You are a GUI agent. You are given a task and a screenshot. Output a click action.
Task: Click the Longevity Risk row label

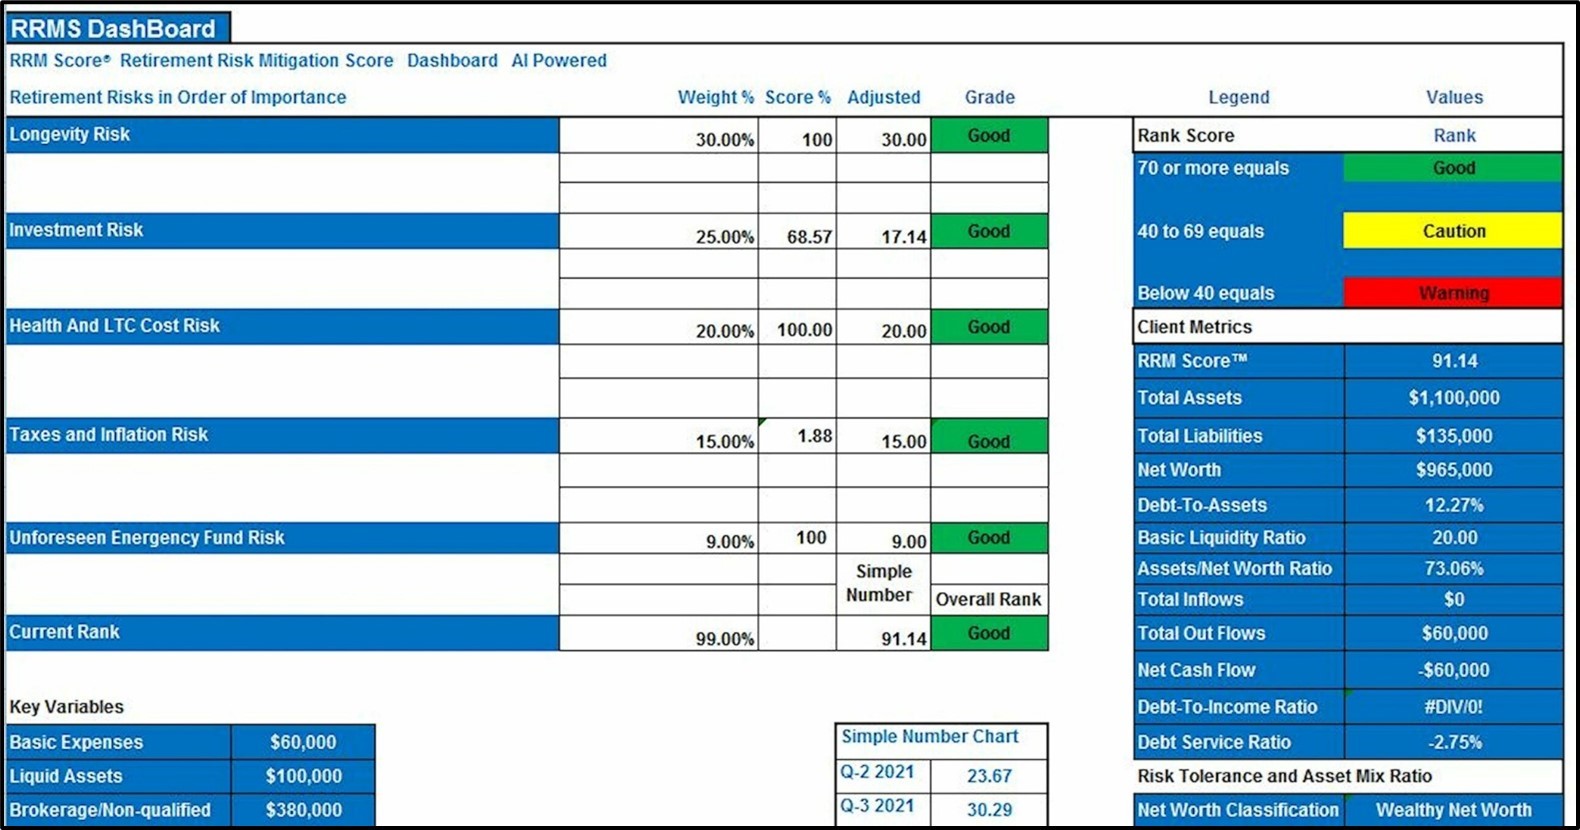(x=282, y=135)
